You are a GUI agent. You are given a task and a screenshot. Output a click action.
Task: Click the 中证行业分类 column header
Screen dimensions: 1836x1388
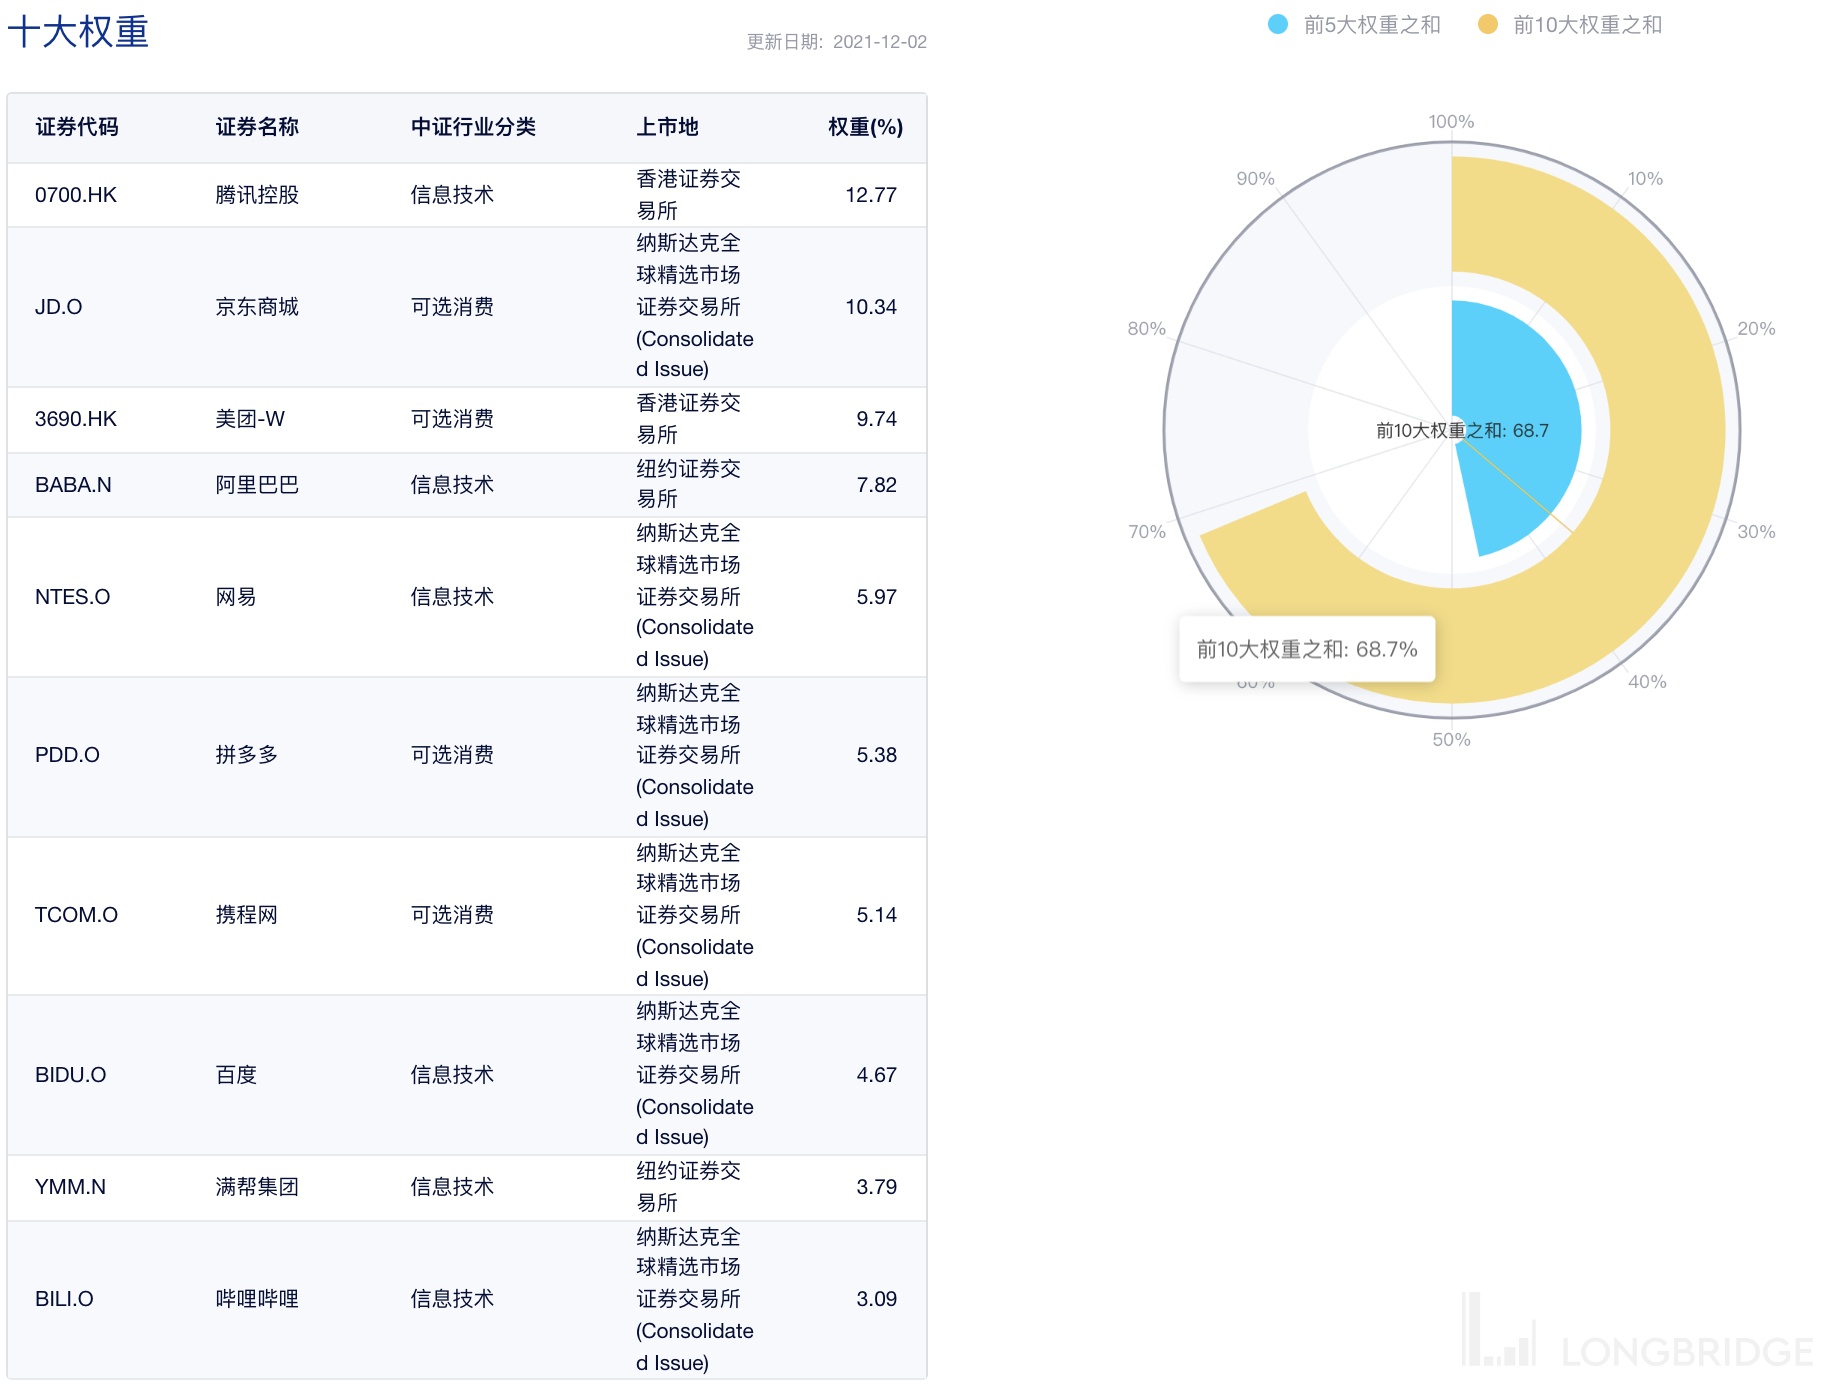[473, 127]
